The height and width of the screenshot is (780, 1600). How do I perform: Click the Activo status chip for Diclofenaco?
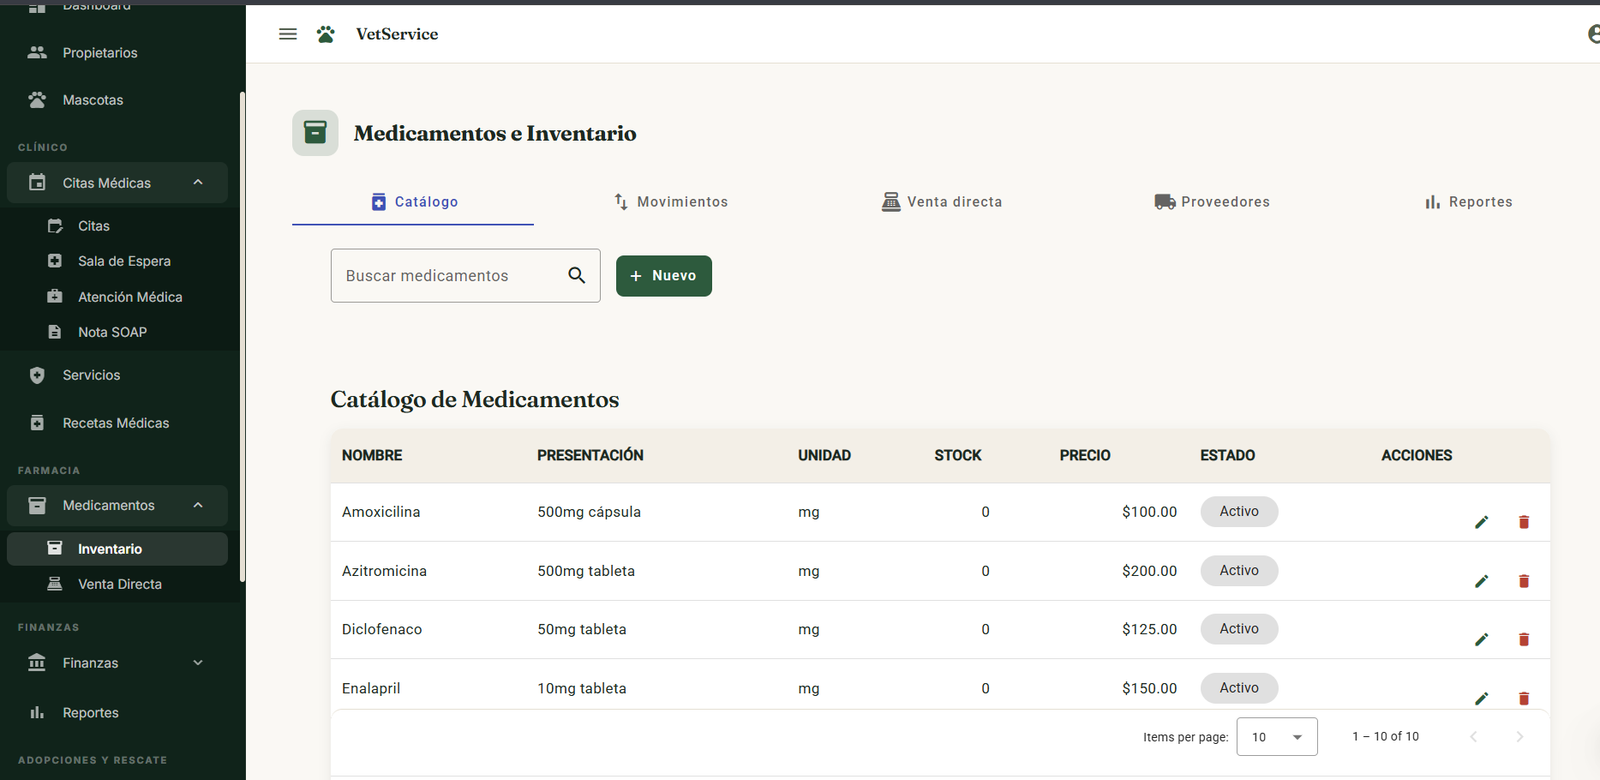(x=1239, y=629)
